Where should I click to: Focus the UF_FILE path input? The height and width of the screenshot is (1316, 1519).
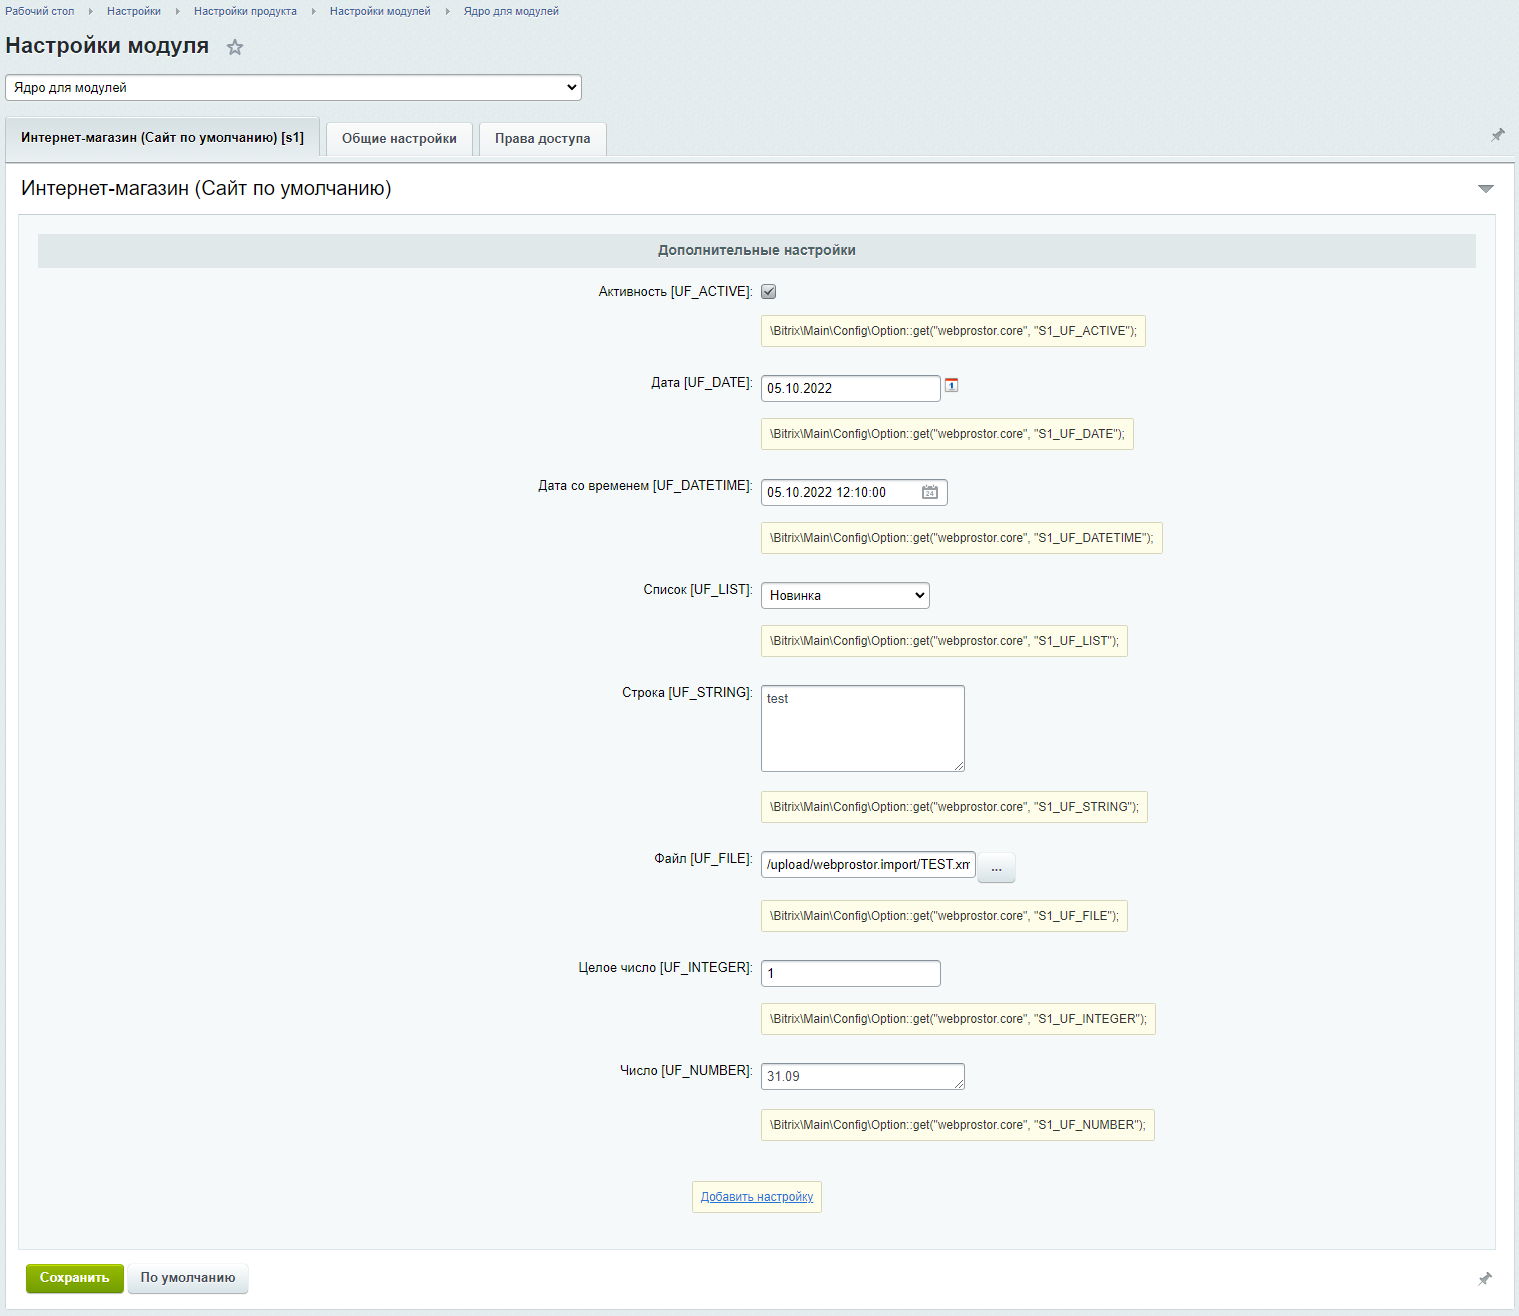(868, 865)
